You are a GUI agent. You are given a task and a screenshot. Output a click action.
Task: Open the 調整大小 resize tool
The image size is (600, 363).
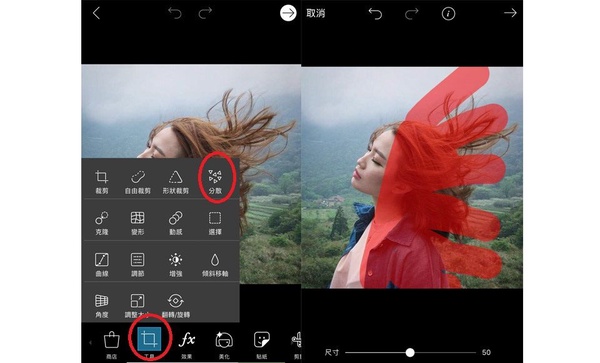tap(138, 306)
